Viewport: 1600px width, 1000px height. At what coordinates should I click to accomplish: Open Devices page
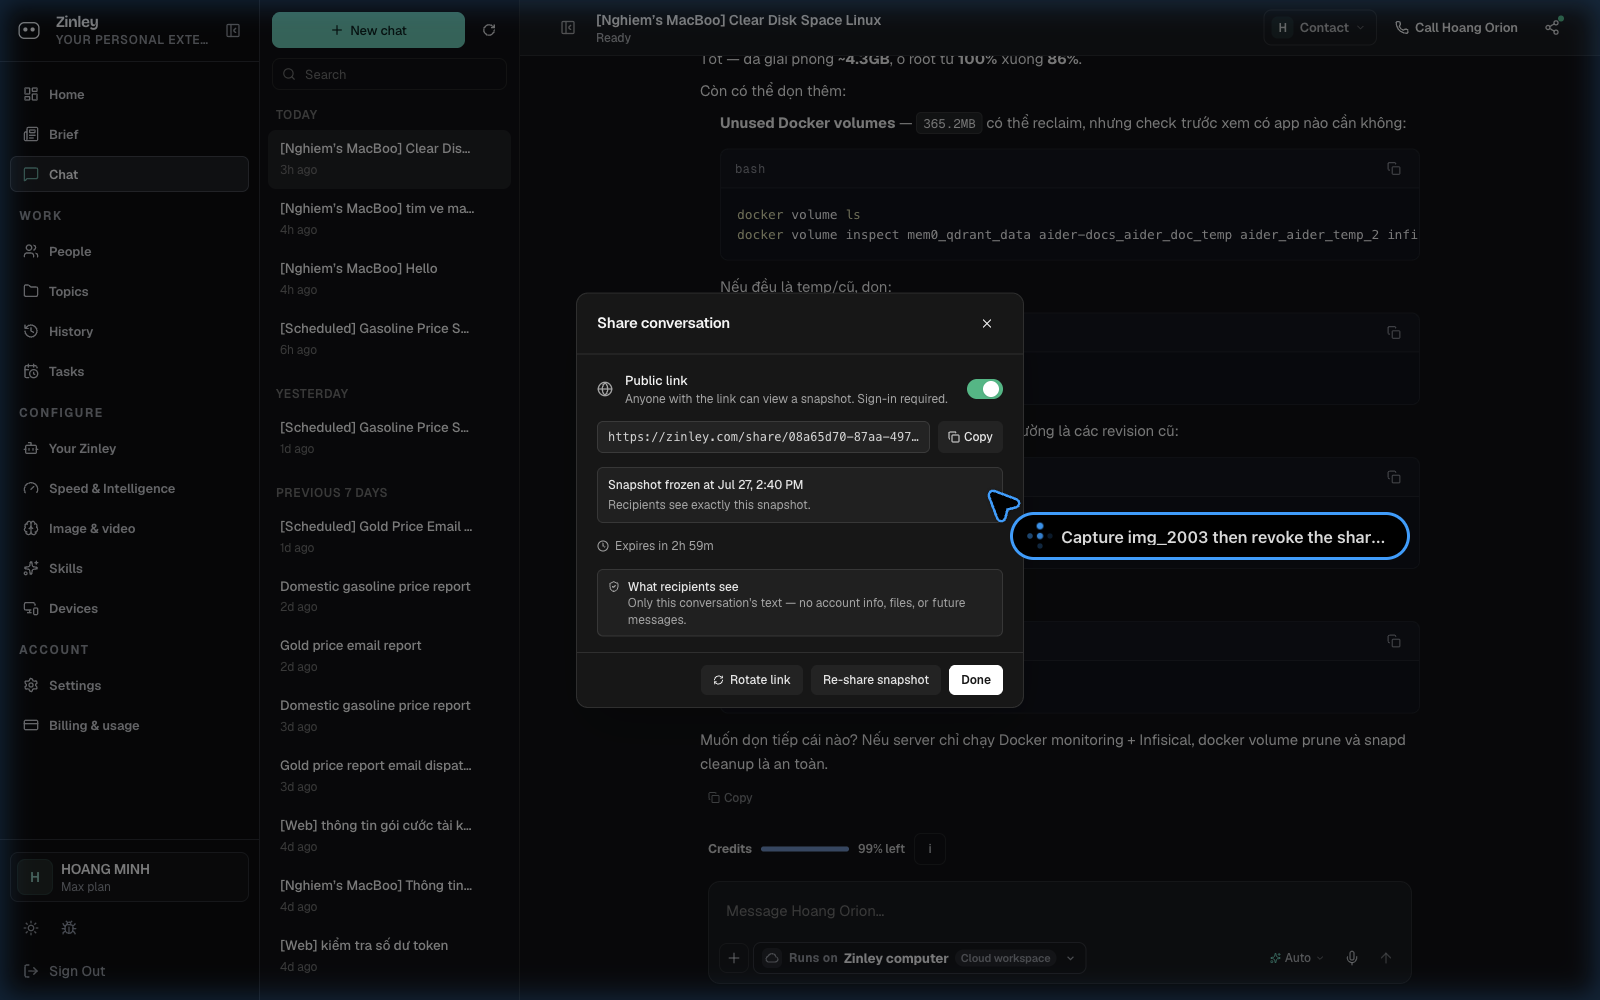(129, 608)
